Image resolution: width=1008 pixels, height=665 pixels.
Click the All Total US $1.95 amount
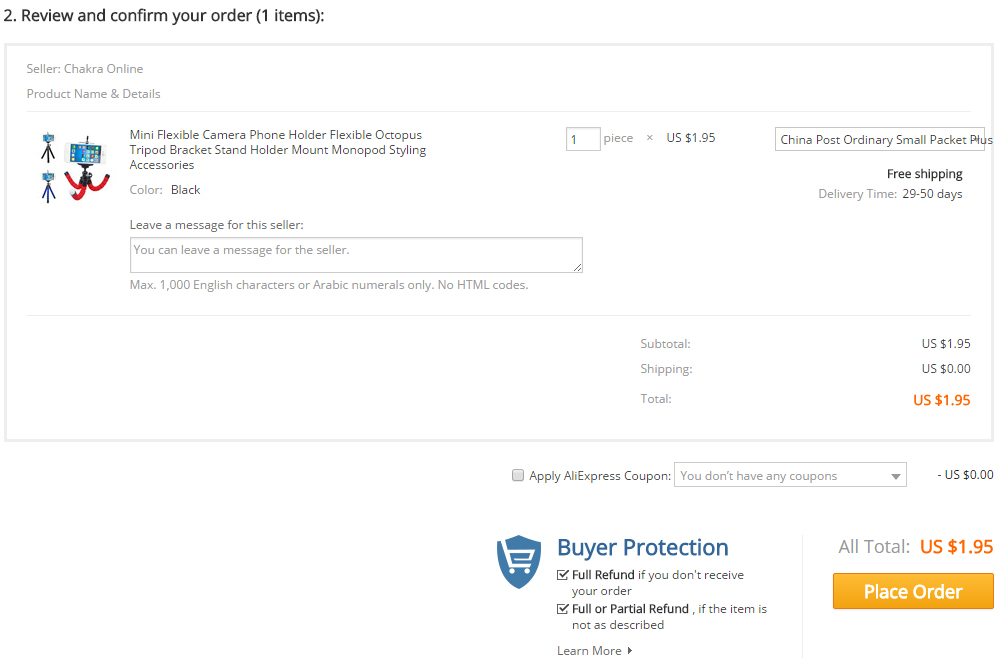956,547
